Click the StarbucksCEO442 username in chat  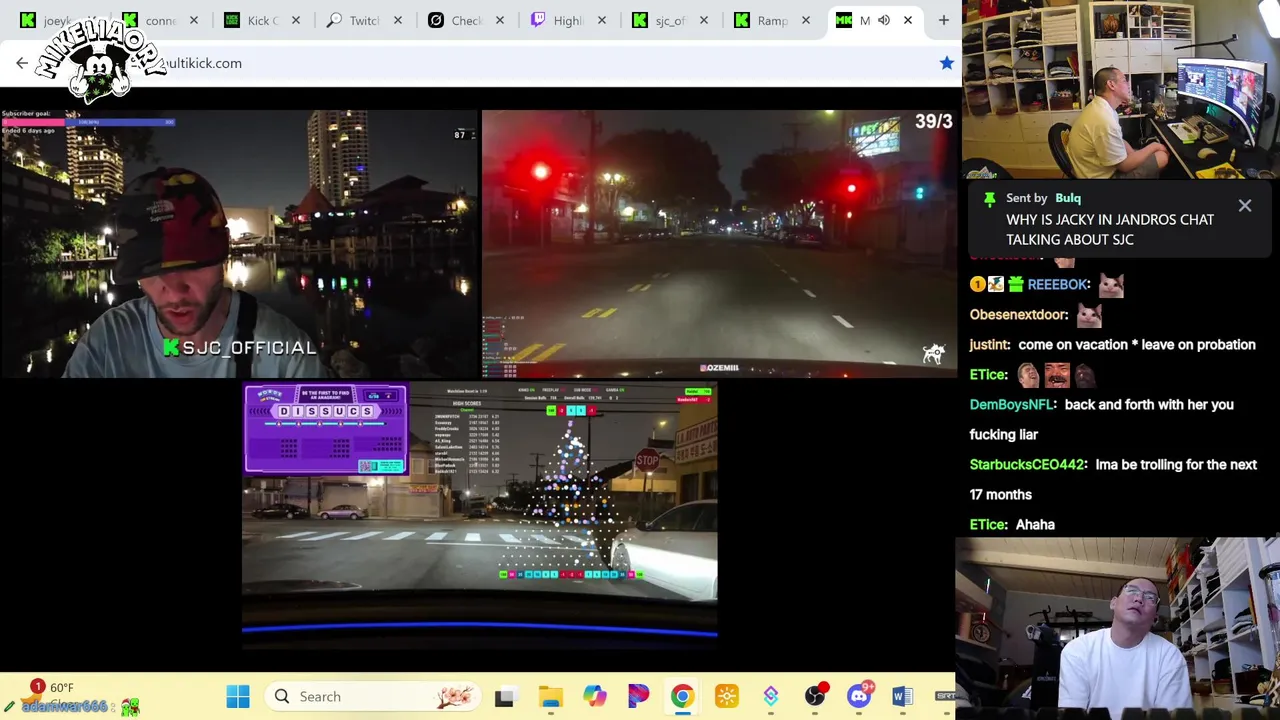[1027, 465]
